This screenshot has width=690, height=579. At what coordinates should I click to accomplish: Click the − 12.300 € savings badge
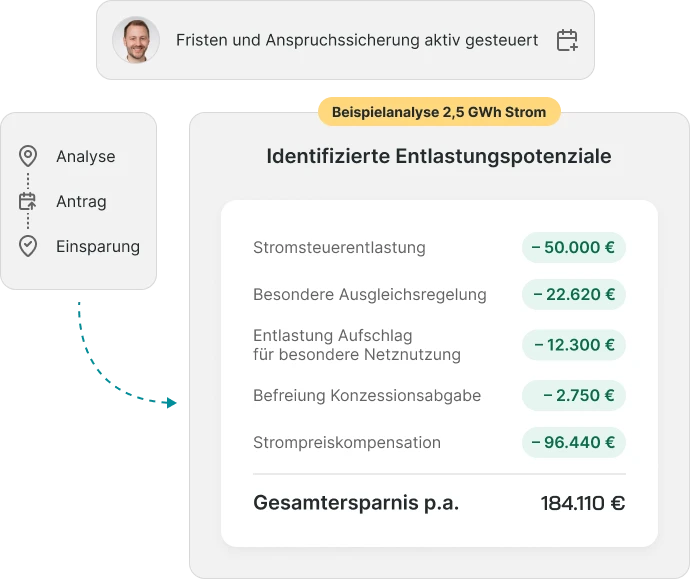(x=574, y=345)
